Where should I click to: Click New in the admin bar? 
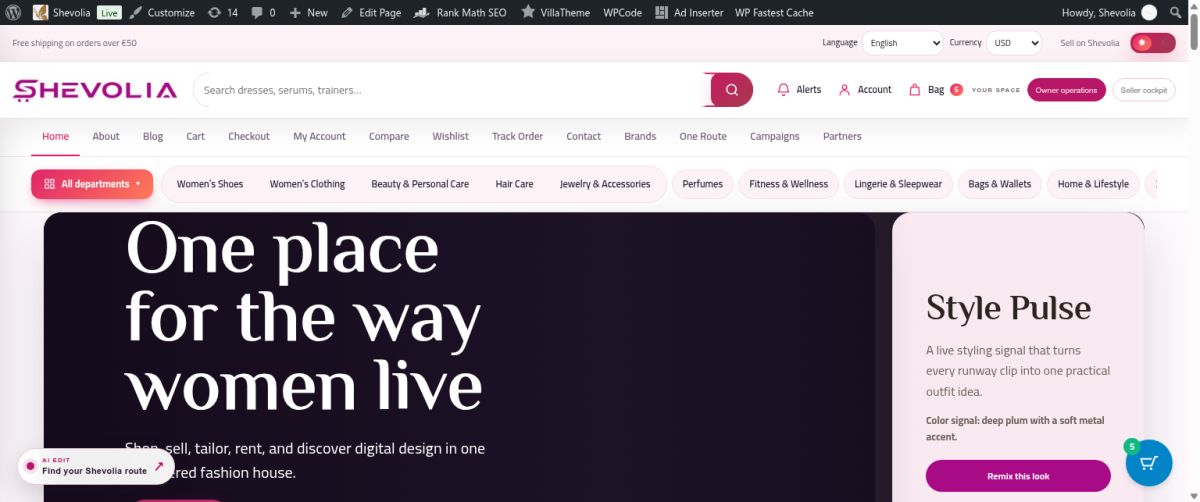coord(308,12)
